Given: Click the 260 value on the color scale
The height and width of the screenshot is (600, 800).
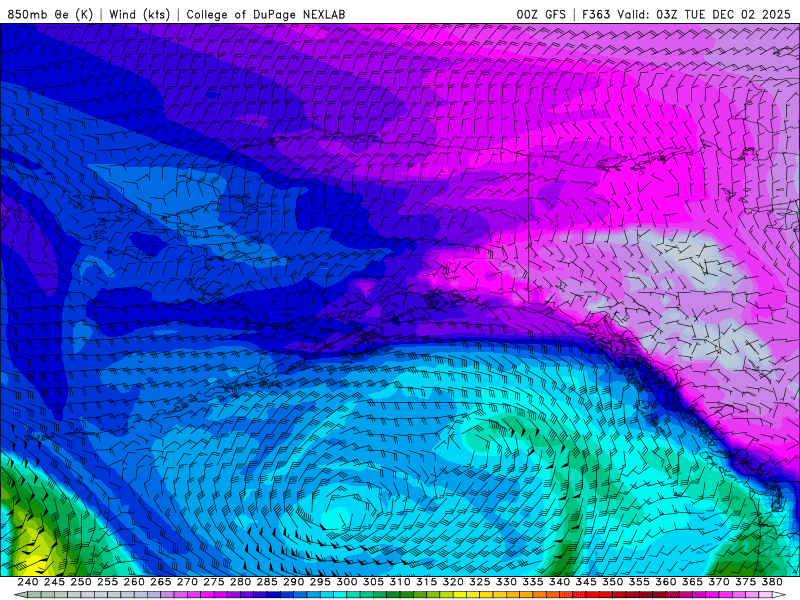Looking at the screenshot, I should (134, 582).
